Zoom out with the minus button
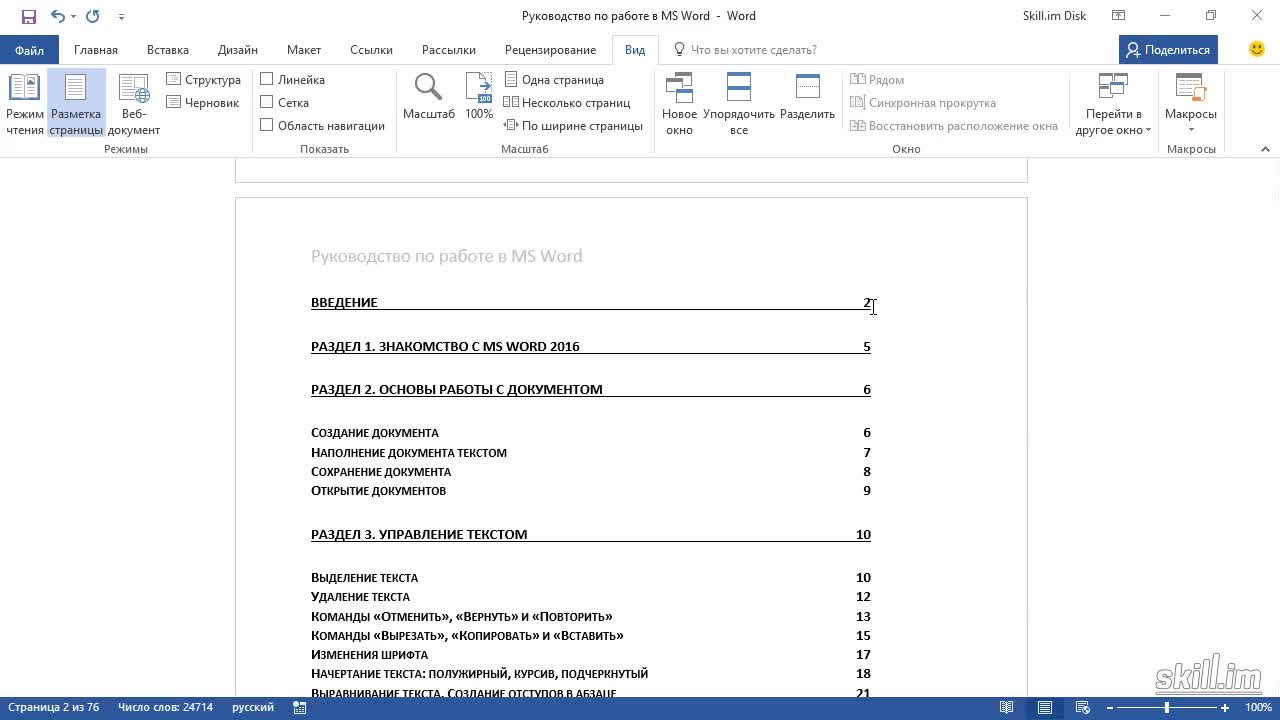Viewport: 1280px width, 720px height. (x=1110, y=708)
